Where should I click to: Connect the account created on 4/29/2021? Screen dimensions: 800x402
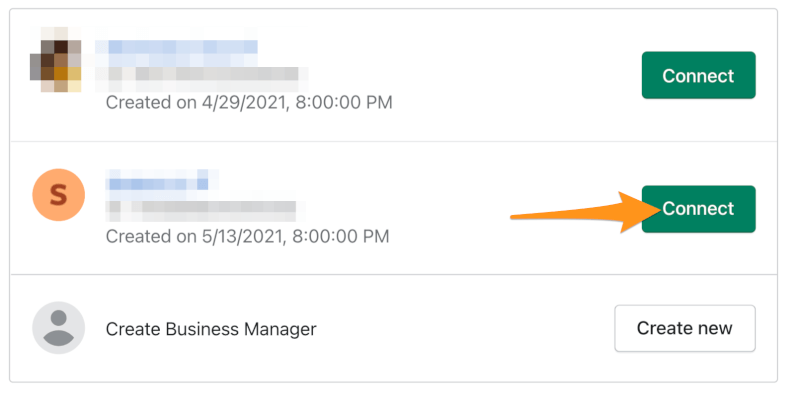coord(698,75)
